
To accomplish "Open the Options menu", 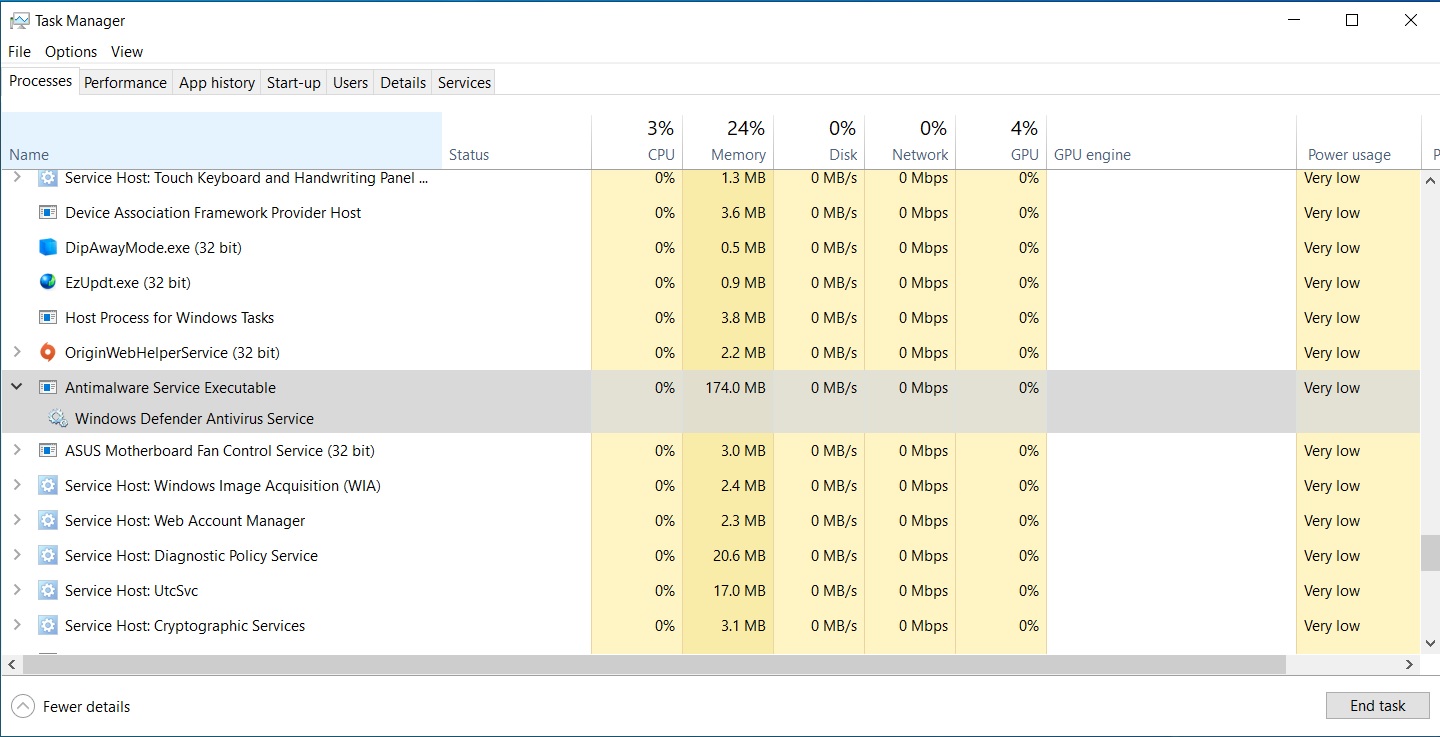I will (x=71, y=52).
